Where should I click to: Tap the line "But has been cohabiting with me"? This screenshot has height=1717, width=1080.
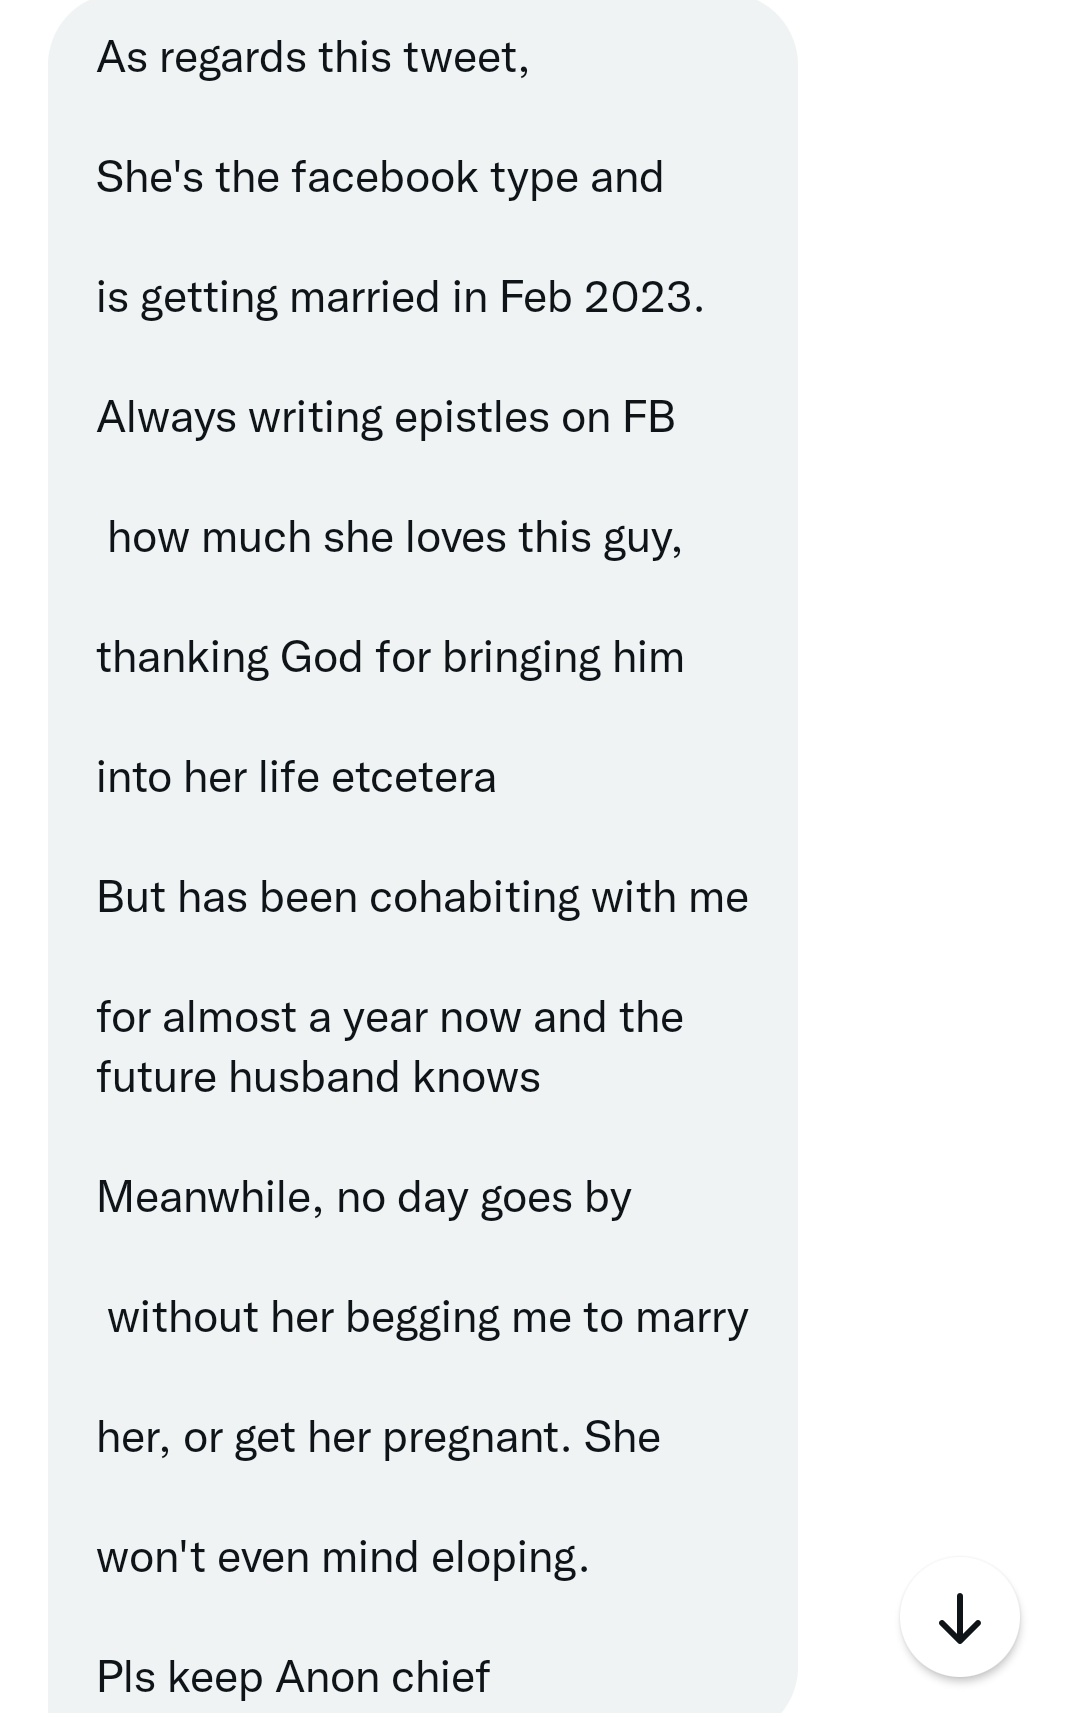423,897
